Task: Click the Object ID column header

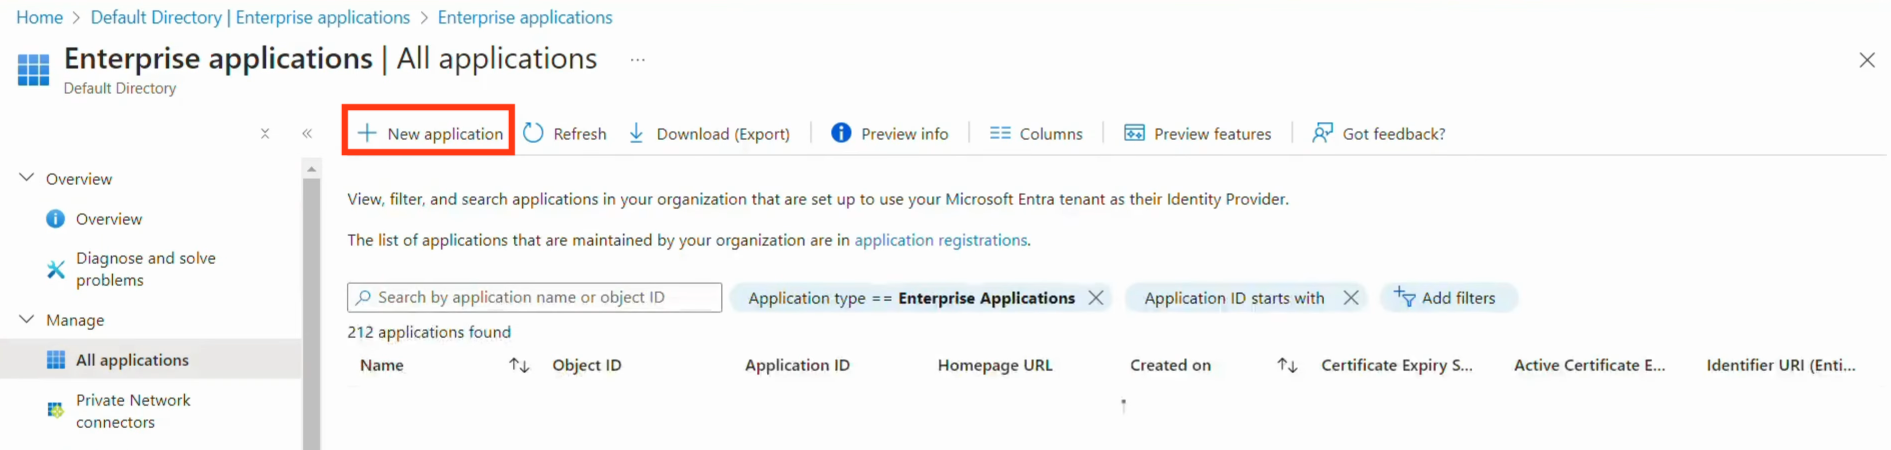Action: 587,365
